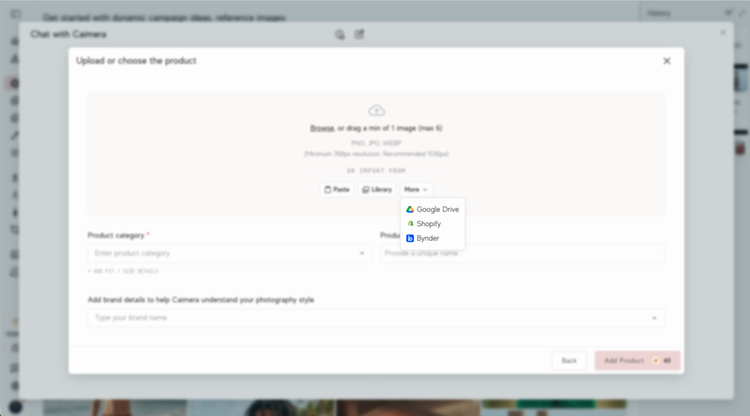Viewport: 750px width, 416px height.
Task: Click the new chat edit icon
Action: point(359,34)
